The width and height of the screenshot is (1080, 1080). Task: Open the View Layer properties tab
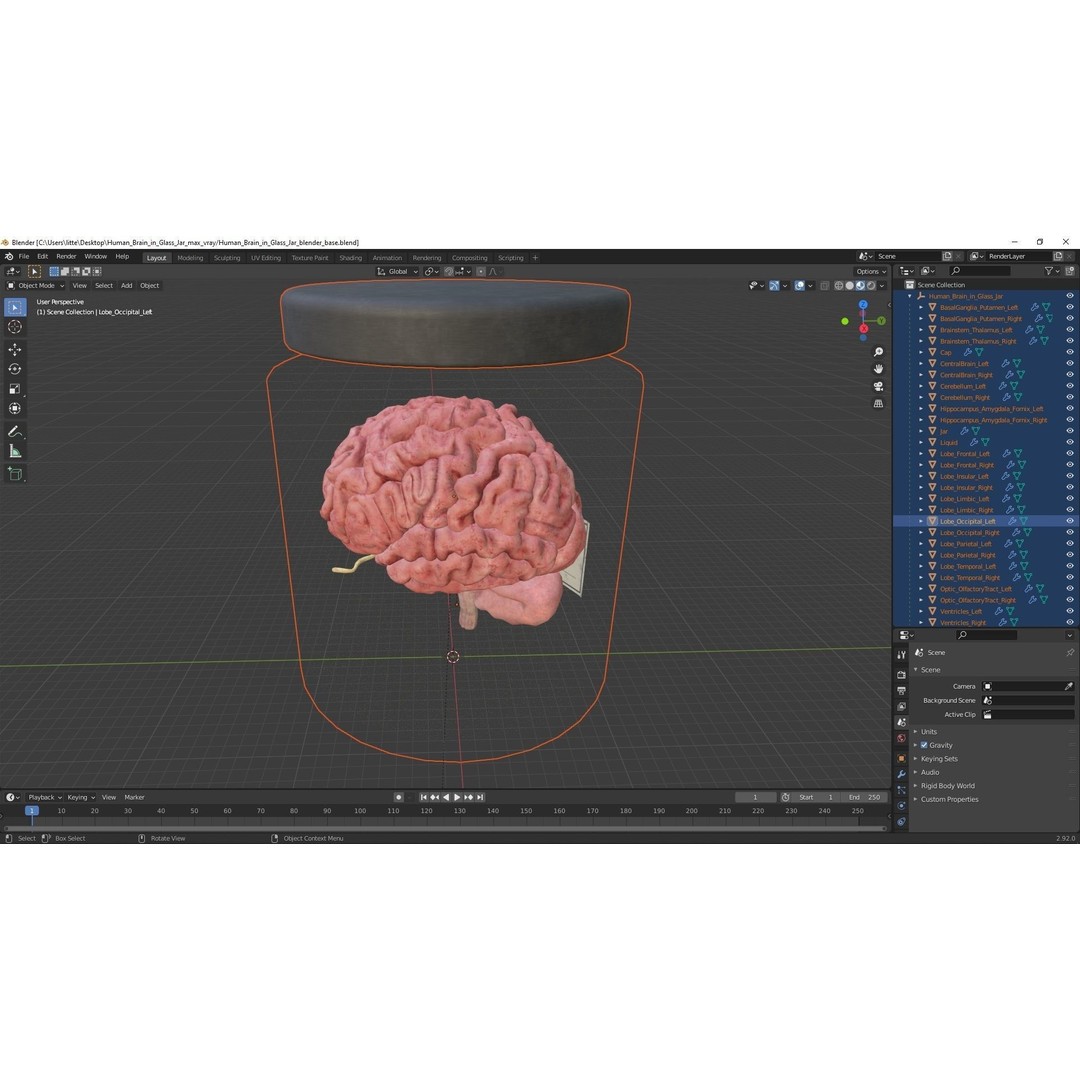pyautogui.click(x=901, y=706)
